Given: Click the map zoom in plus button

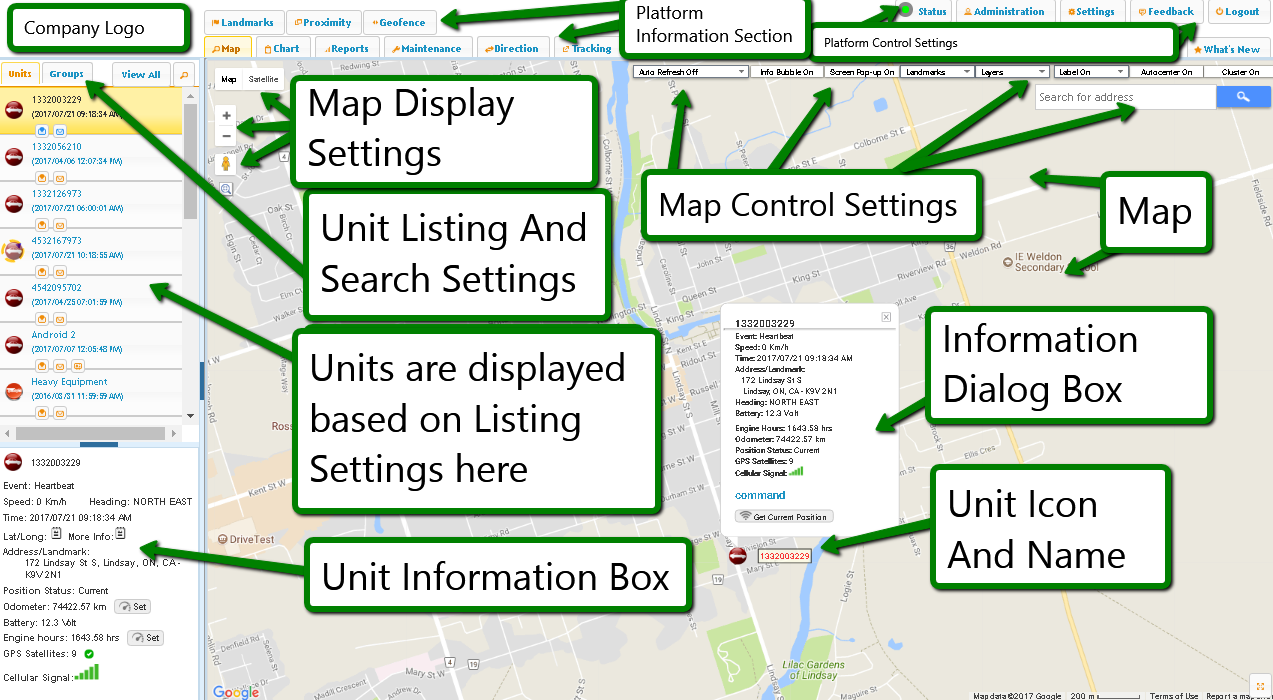Looking at the screenshot, I should (x=227, y=116).
